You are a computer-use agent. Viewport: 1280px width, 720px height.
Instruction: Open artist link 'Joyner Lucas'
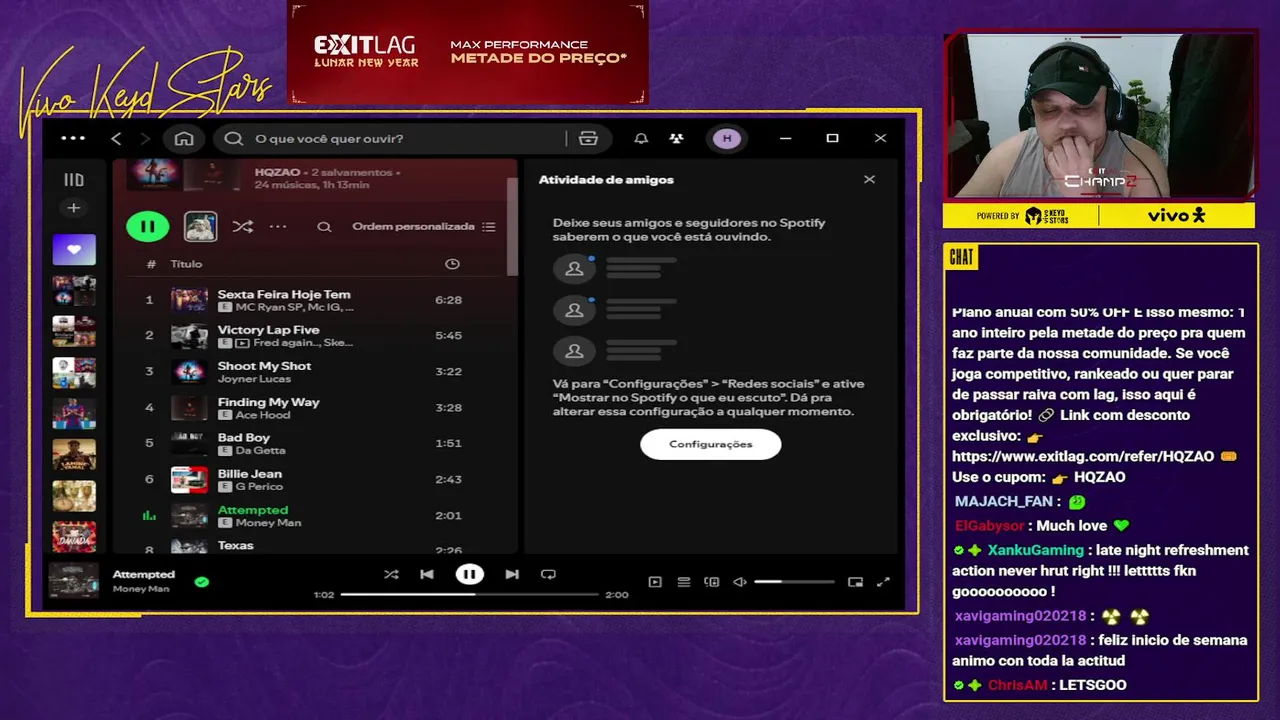click(x=254, y=379)
